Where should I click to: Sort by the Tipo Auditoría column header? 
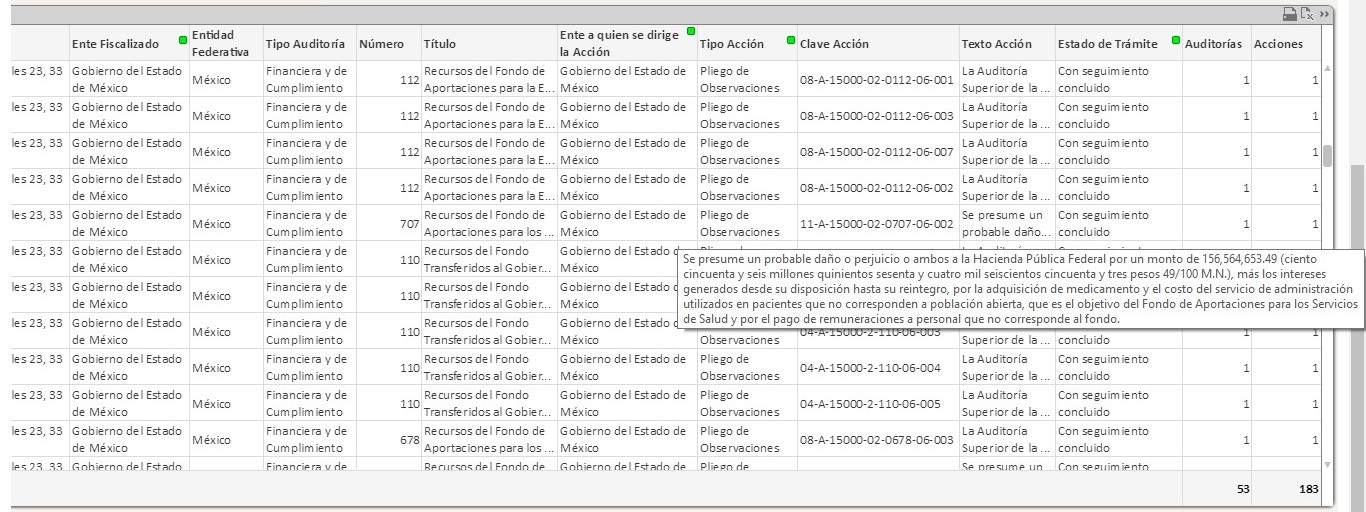(305, 44)
